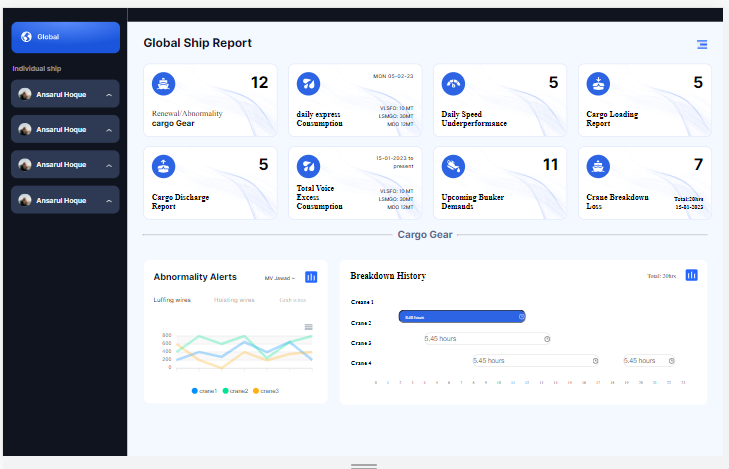
Task: Toggle the crane3 legend series
Action: pos(266,391)
